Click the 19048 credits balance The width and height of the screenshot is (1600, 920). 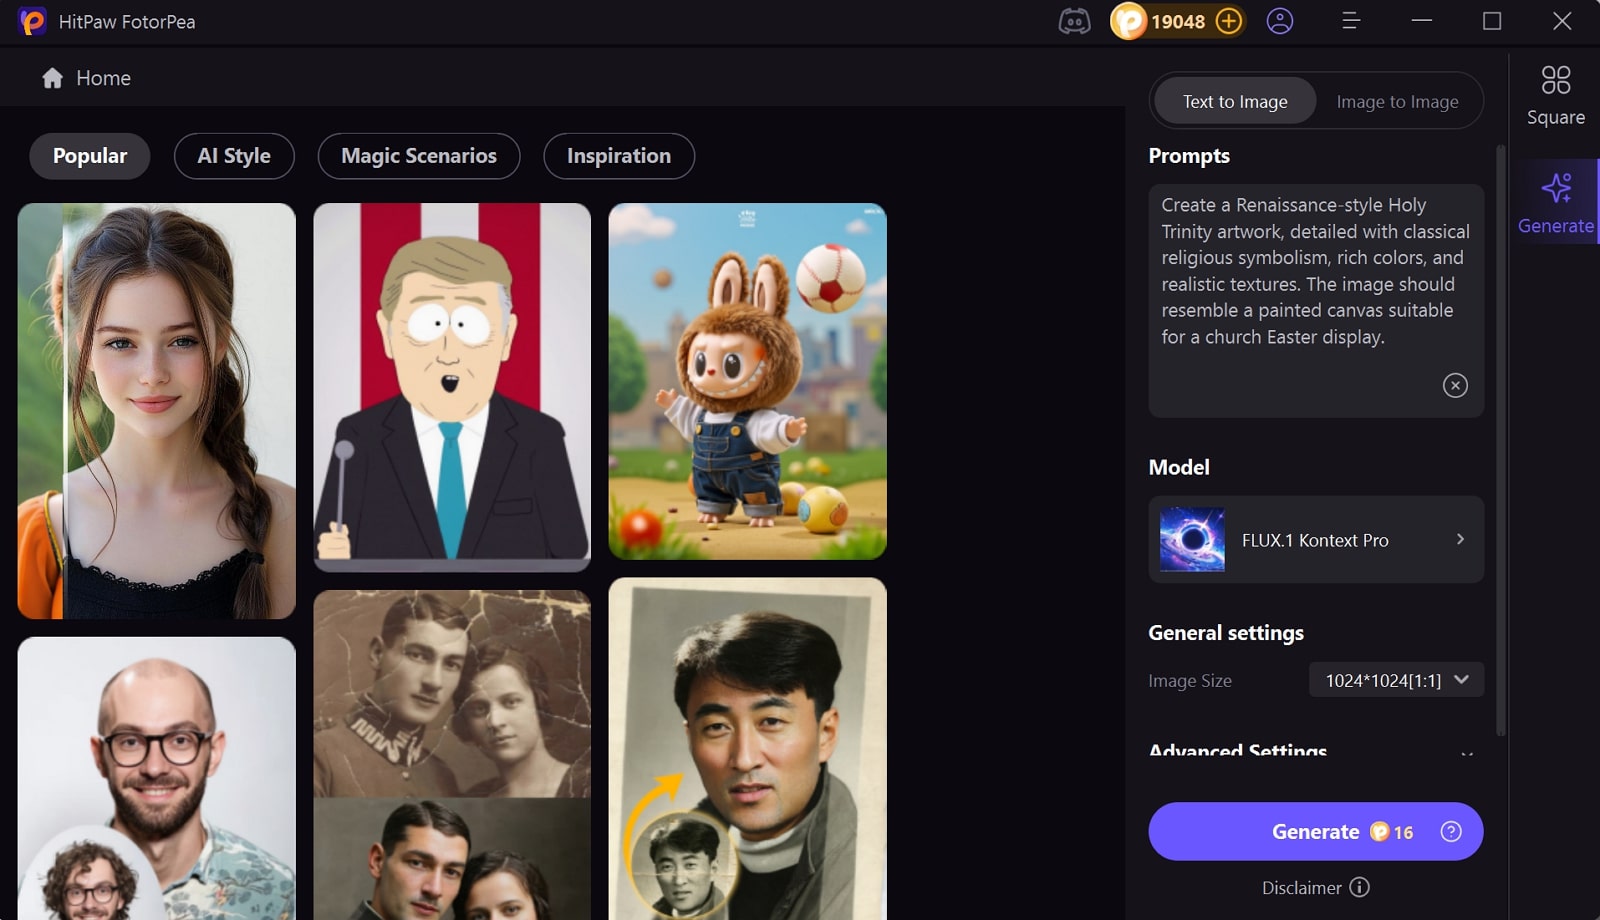[1178, 22]
